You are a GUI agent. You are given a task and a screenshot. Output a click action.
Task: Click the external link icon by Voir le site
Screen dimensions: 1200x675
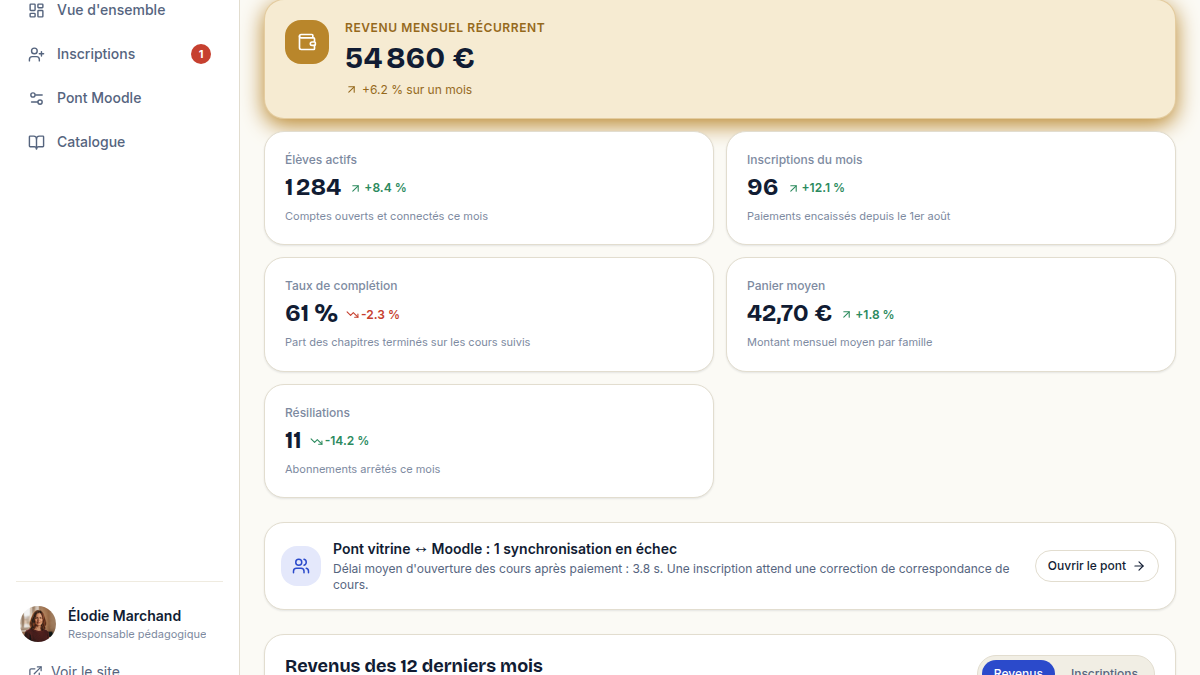click(36, 671)
